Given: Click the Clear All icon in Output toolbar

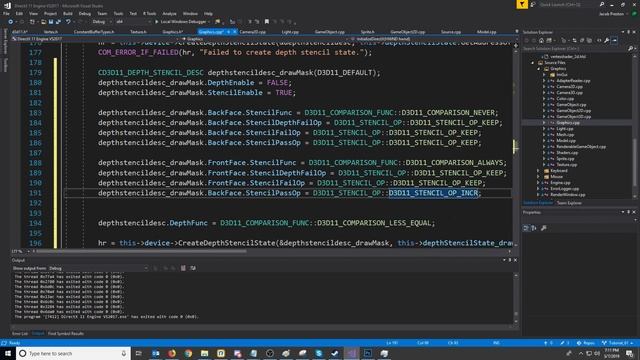Looking at the screenshot, I should (183, 268).
